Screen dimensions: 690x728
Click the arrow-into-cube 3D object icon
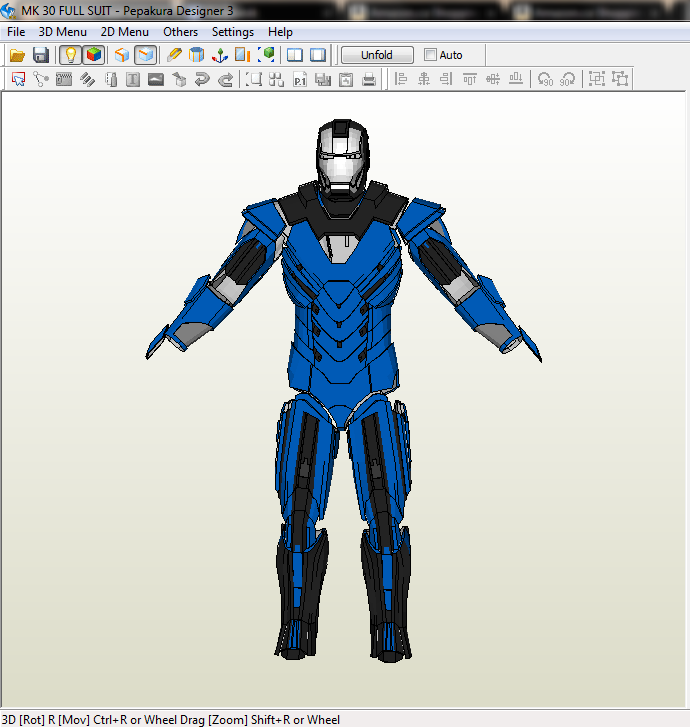[179, 79]
